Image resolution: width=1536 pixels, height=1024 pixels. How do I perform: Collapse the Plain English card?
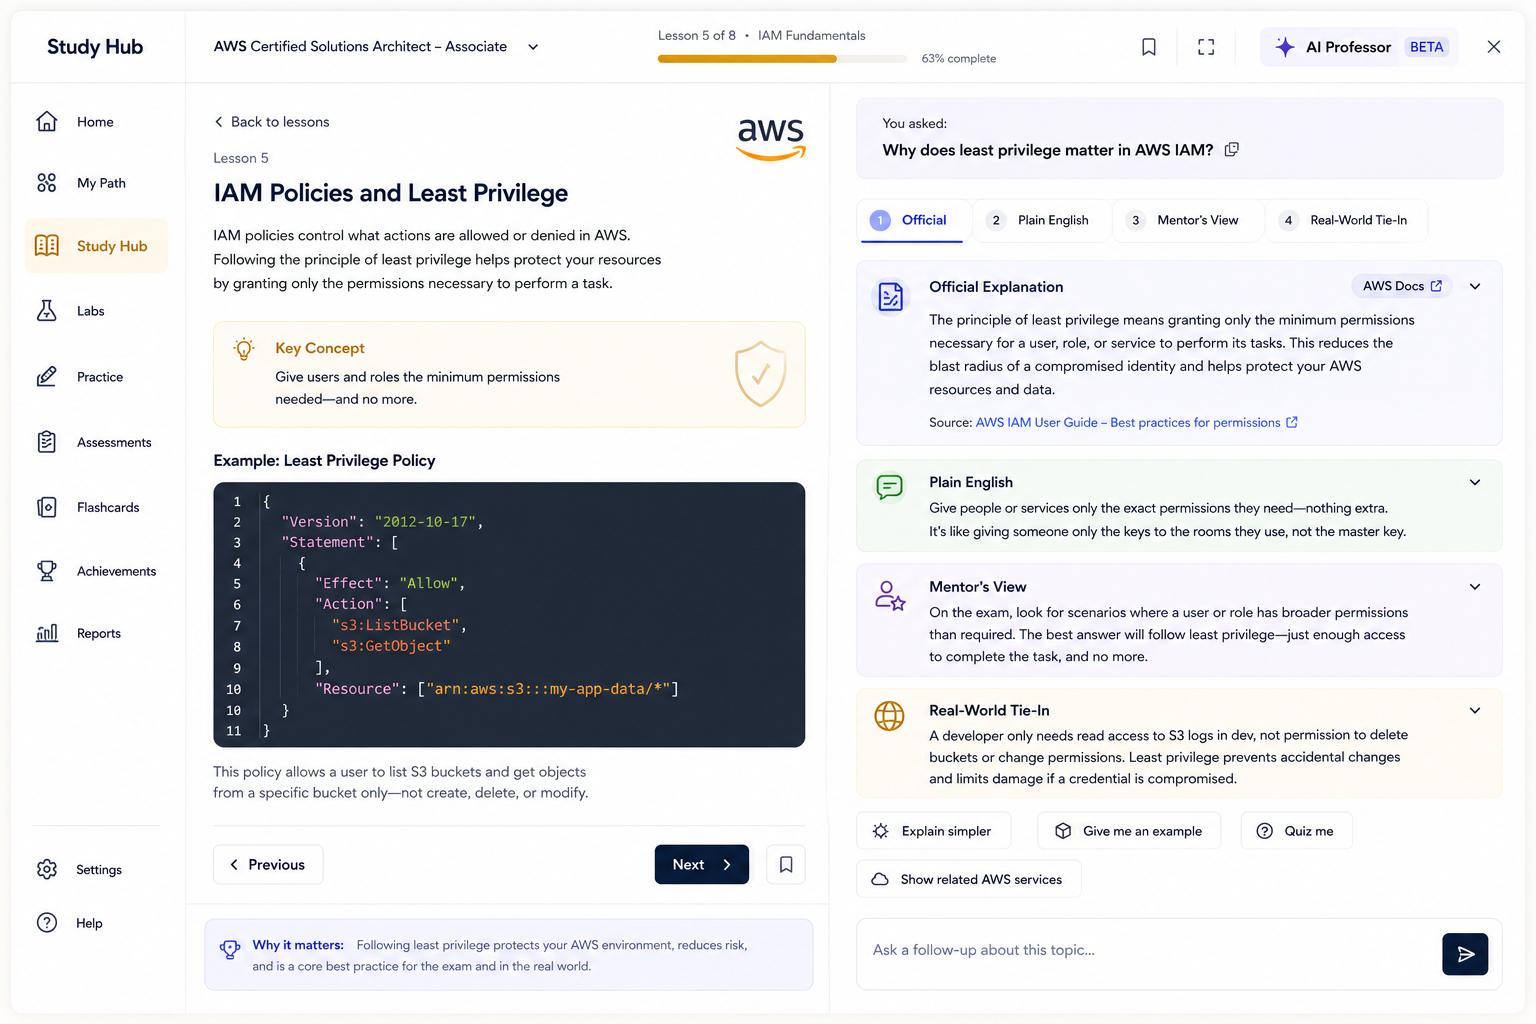(1475, 482)
